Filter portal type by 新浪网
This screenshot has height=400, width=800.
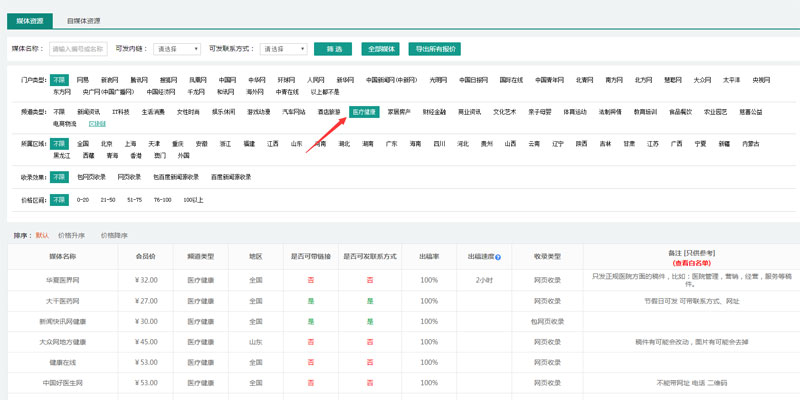pyautogui.click(x=109, y=80)
